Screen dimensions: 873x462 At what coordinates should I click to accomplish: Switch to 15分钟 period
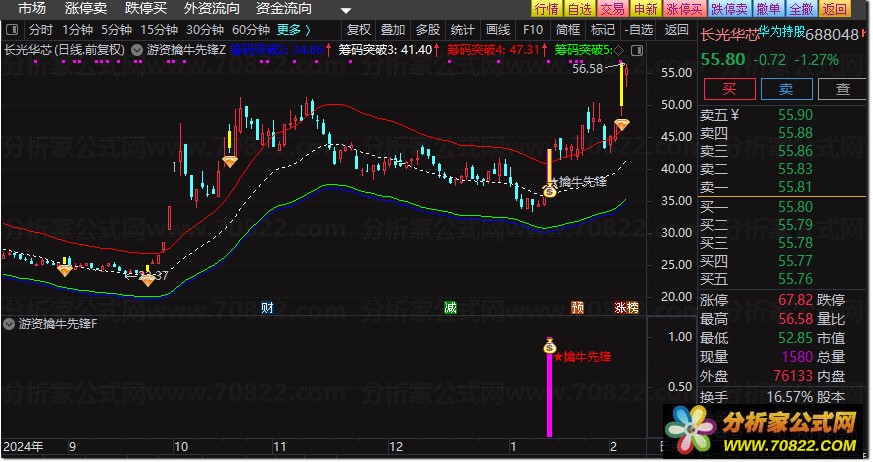pyautogui.click(x=159, y=30)
